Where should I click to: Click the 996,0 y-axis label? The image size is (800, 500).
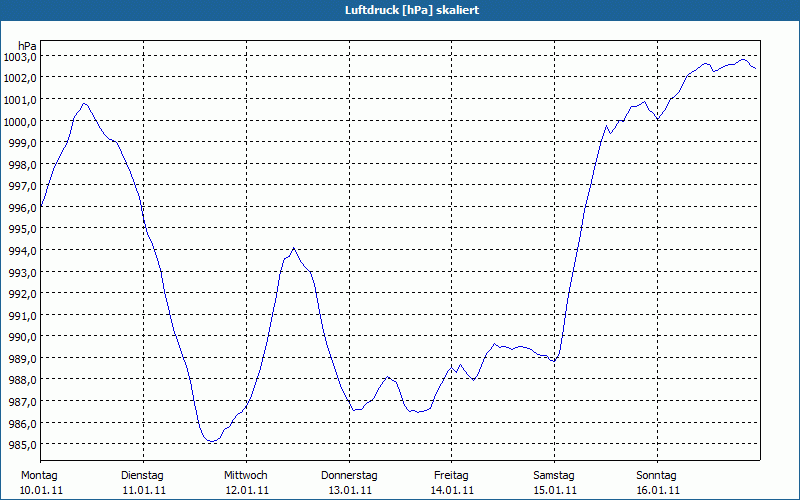coord(22,208)
